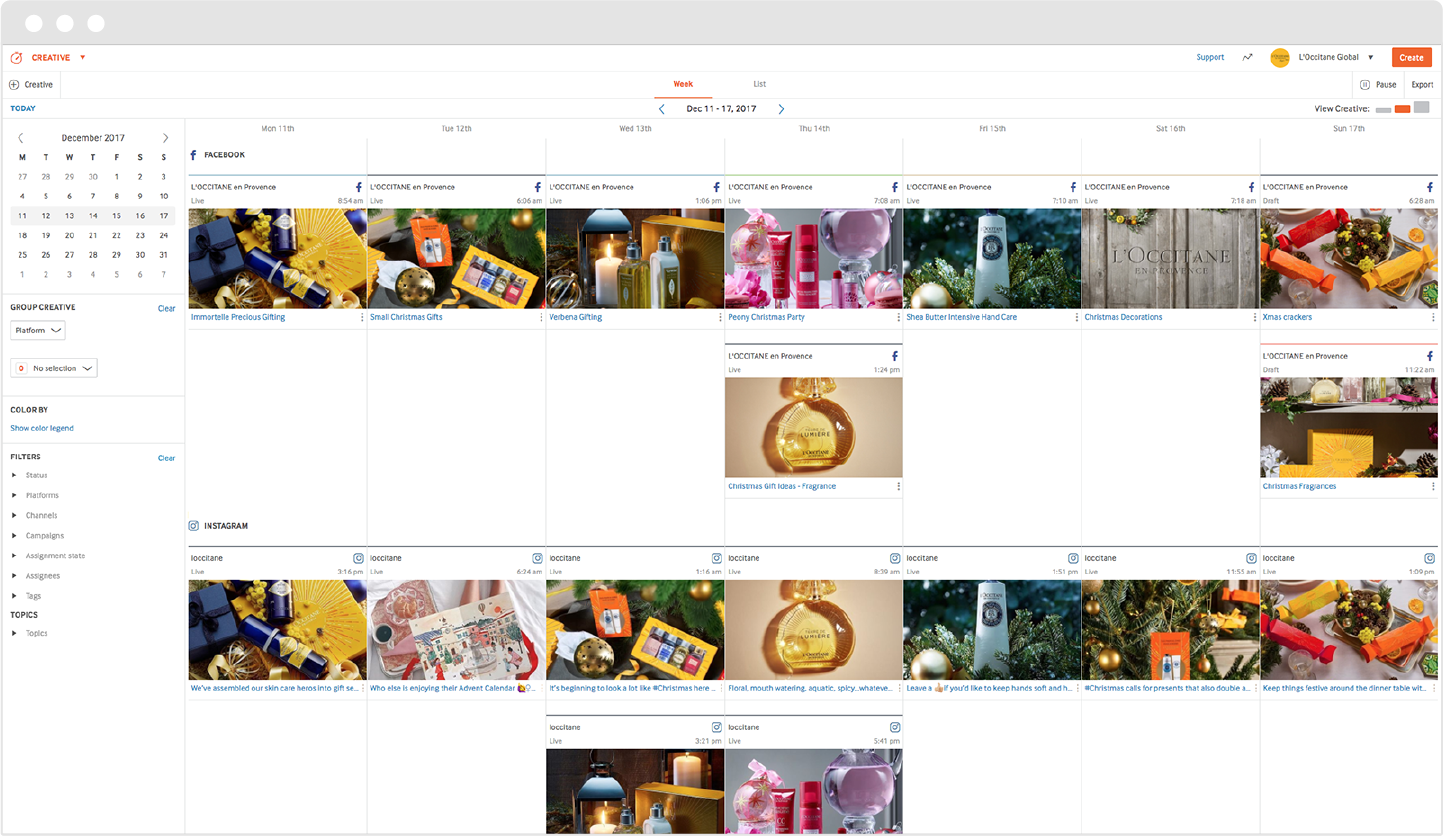The height and width of the screenshot is (836, 1443).
Task: Click Instagram icon on the Thursday 5:41 pm post
Action: point(895,727)
